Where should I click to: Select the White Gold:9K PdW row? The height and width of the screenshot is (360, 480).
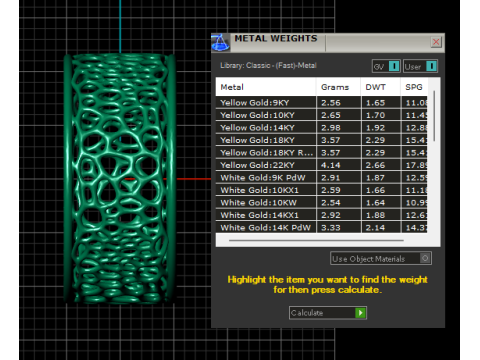point(322,178)
